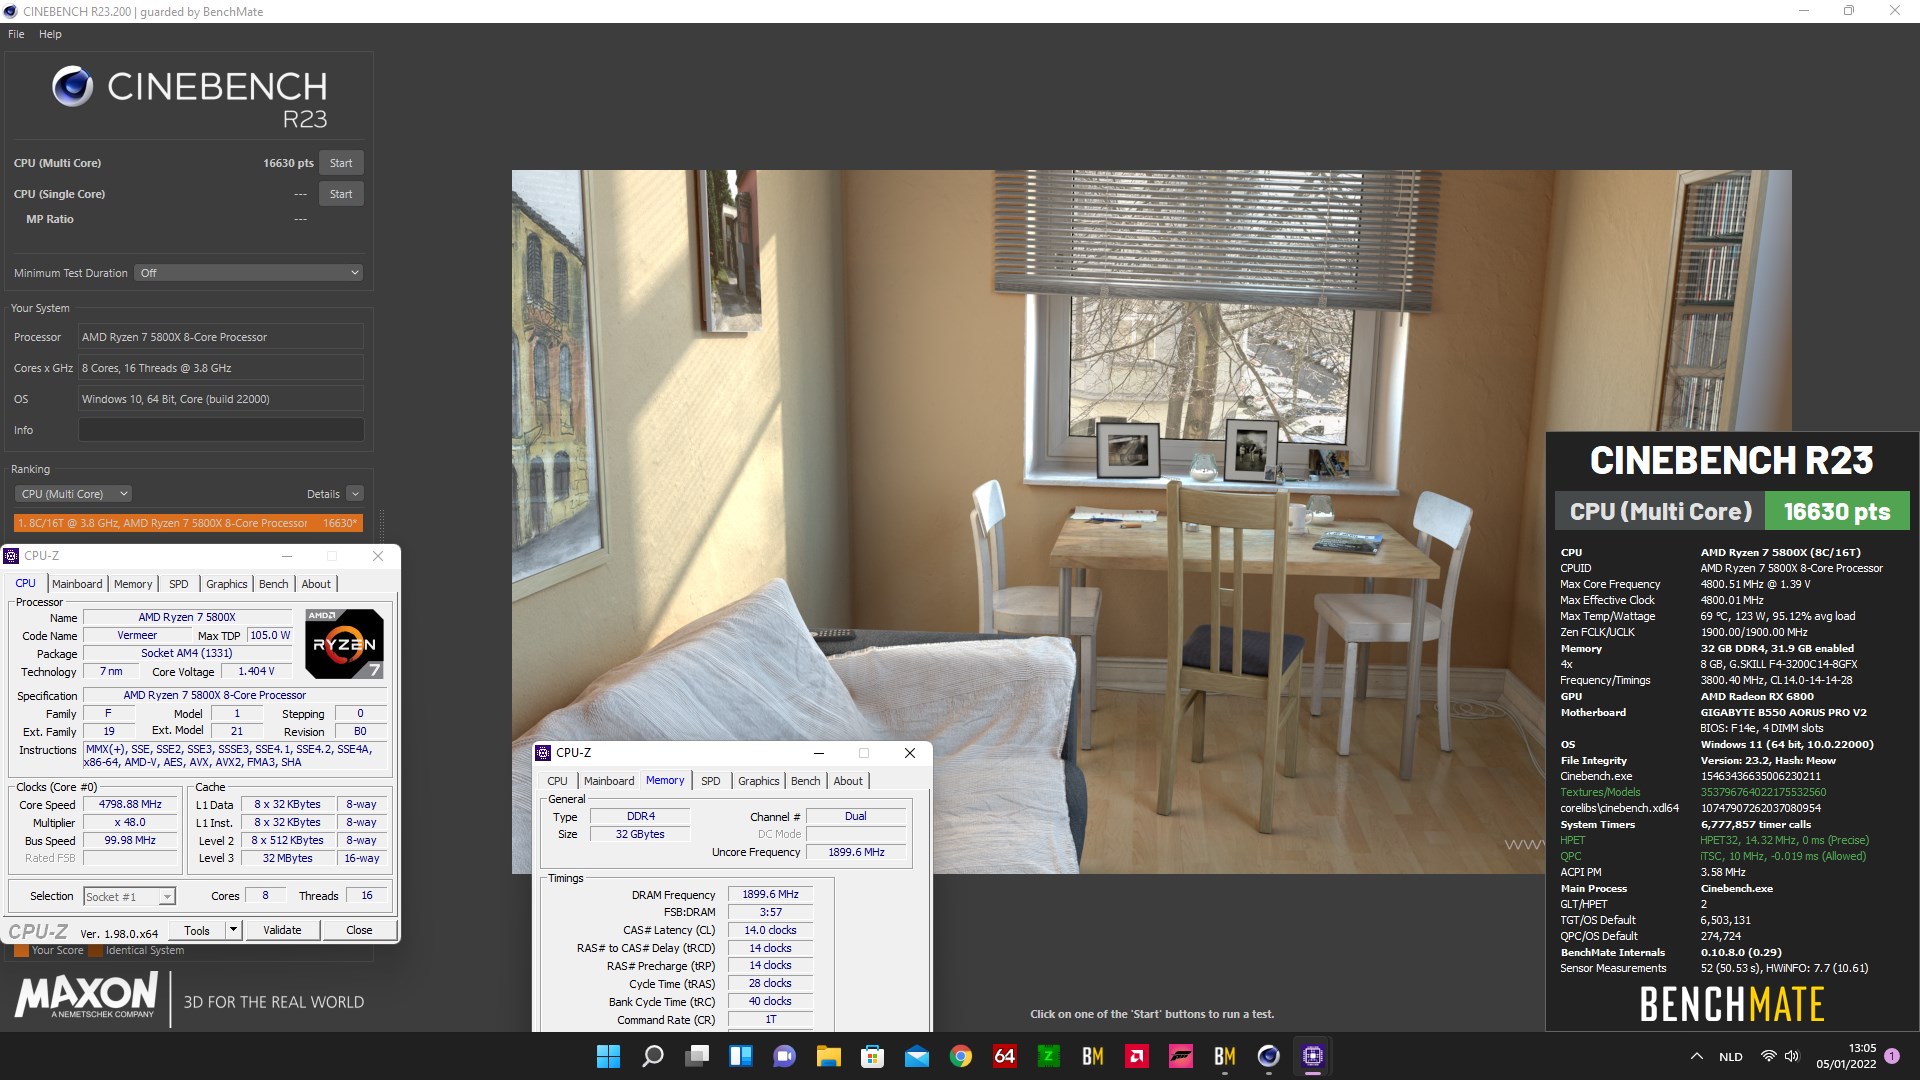Open the clock and date panel
The image size is (1920, 1080).
[1846, 1056]
